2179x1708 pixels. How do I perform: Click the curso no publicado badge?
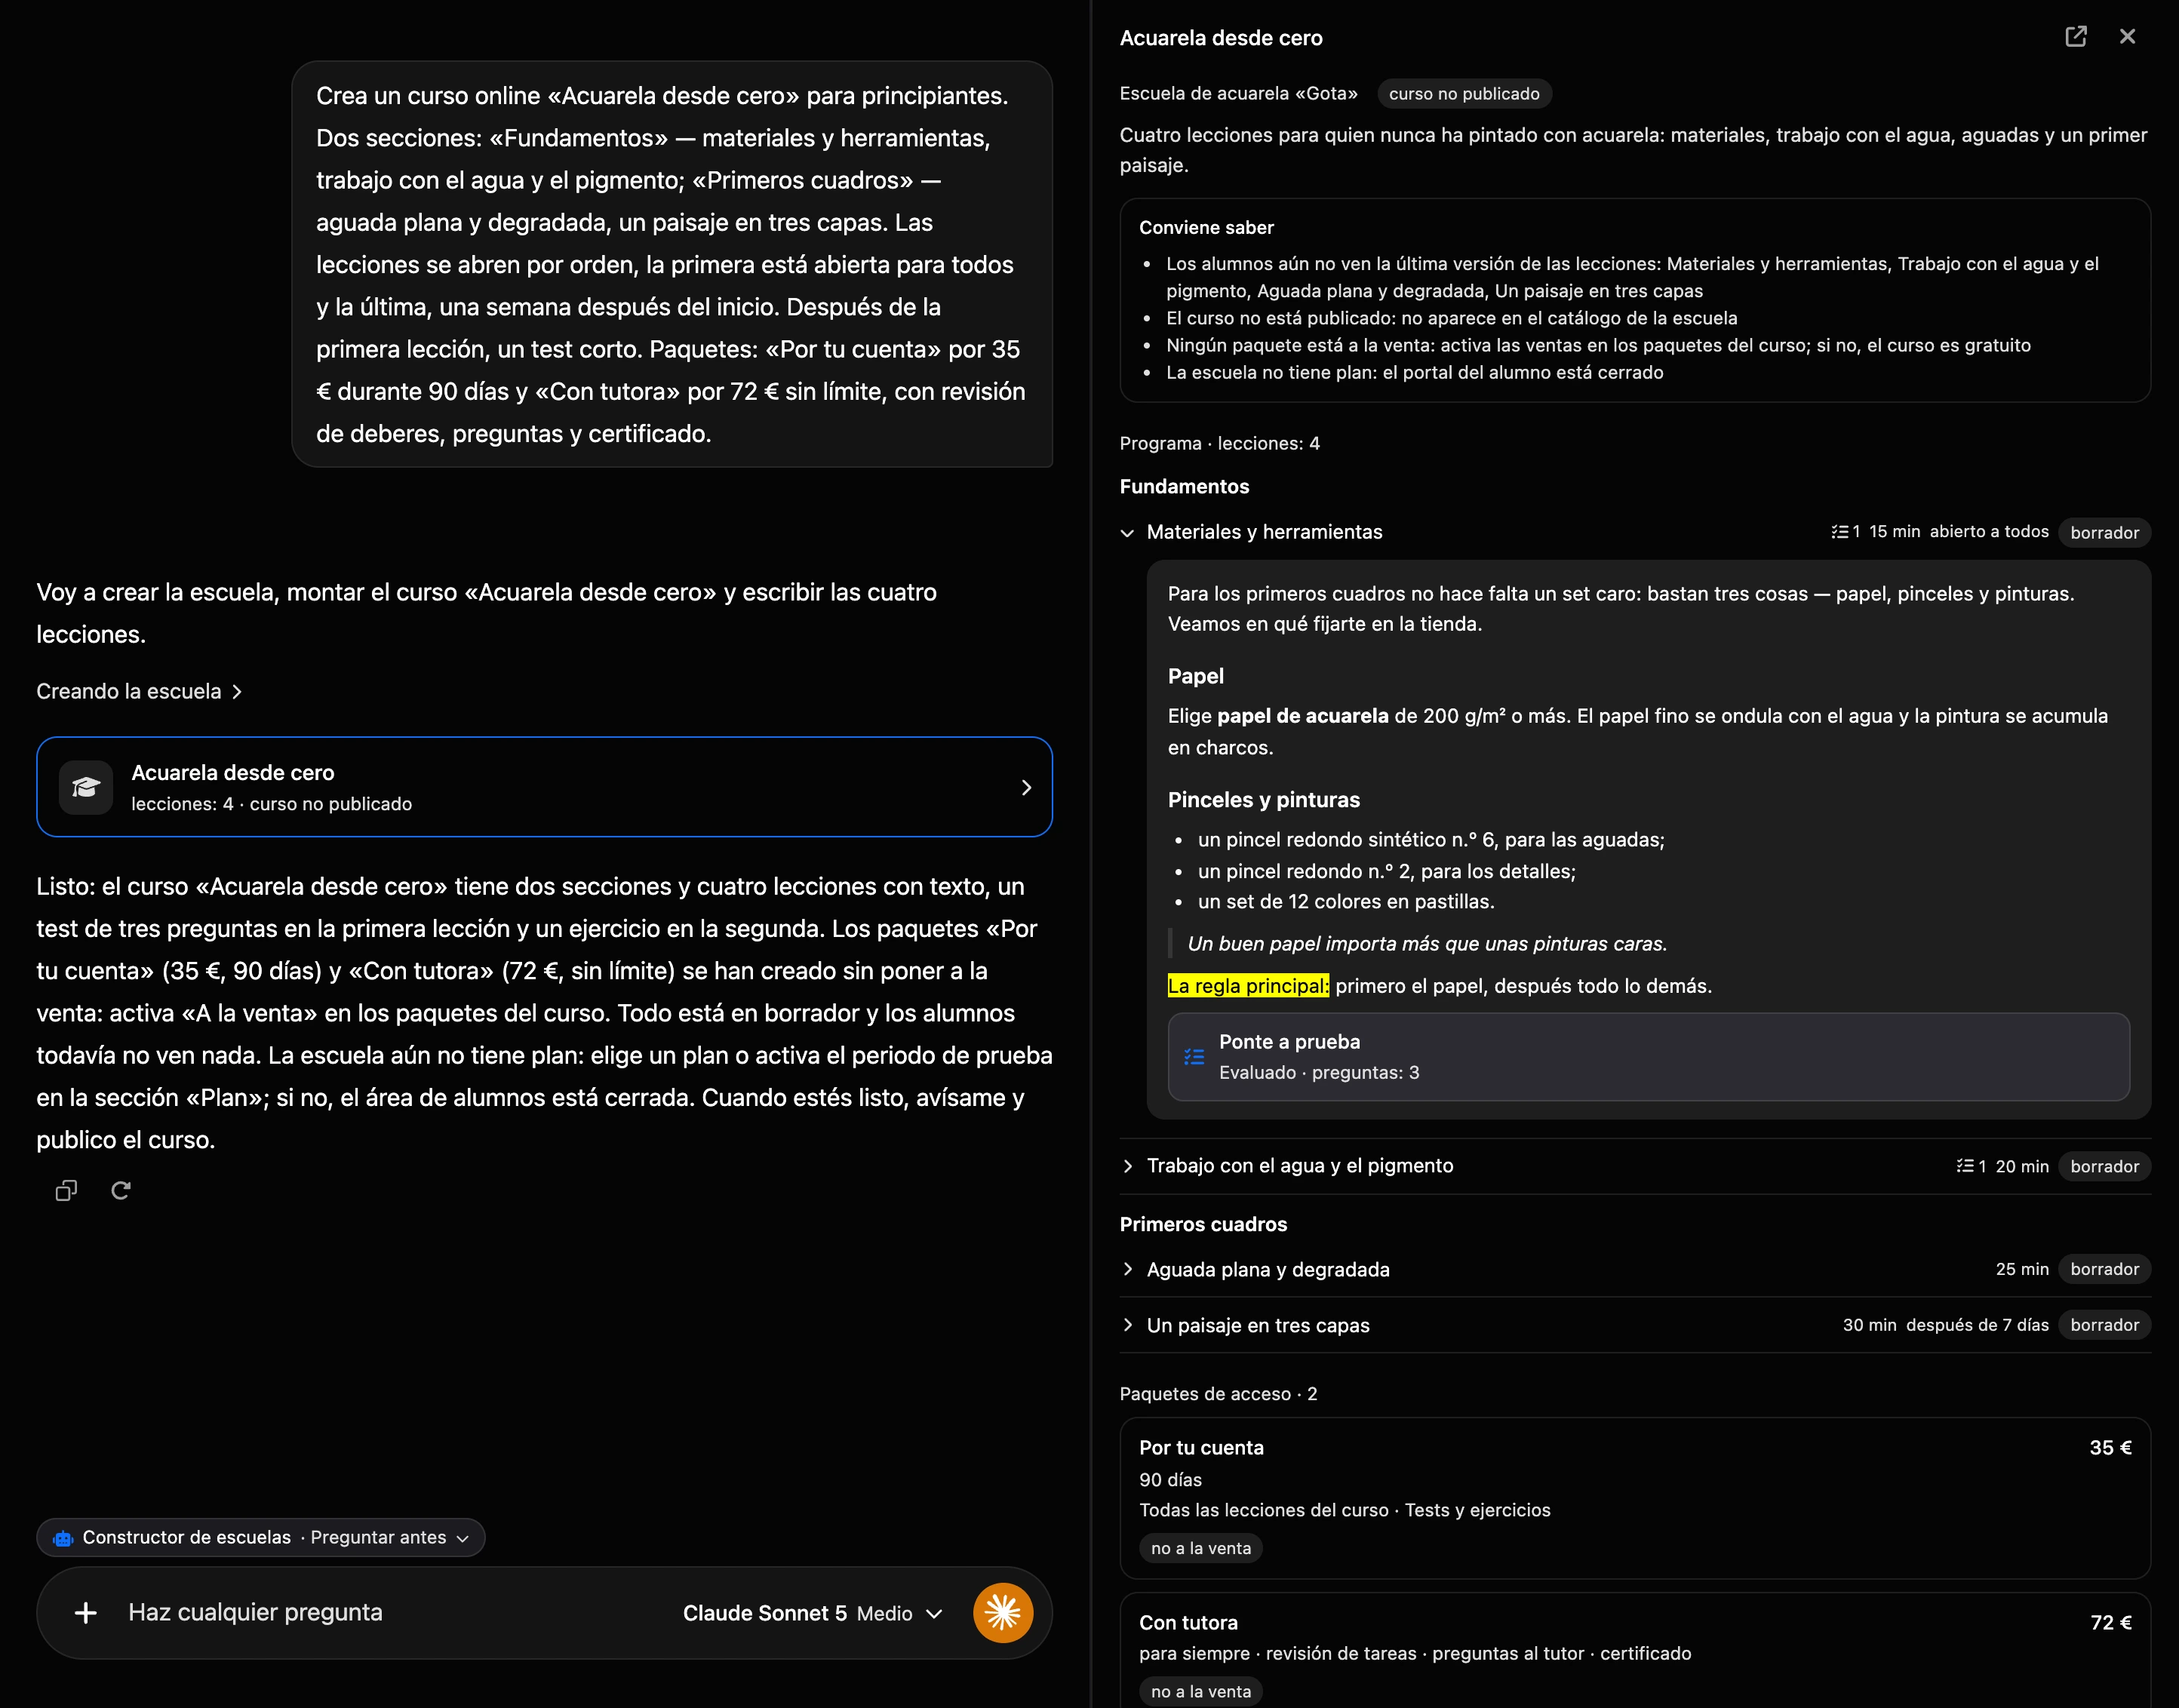point(1464,94)
